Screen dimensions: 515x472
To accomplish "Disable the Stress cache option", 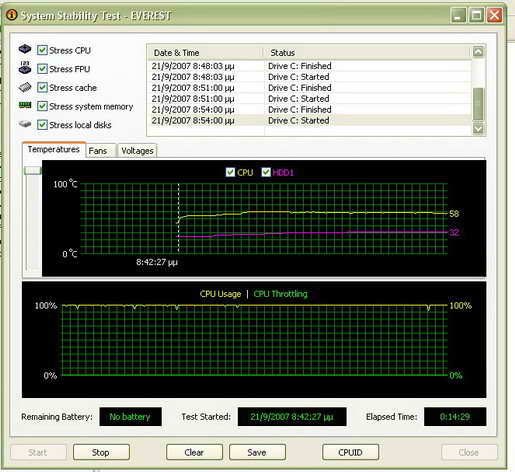I will (x=42, y=88).
